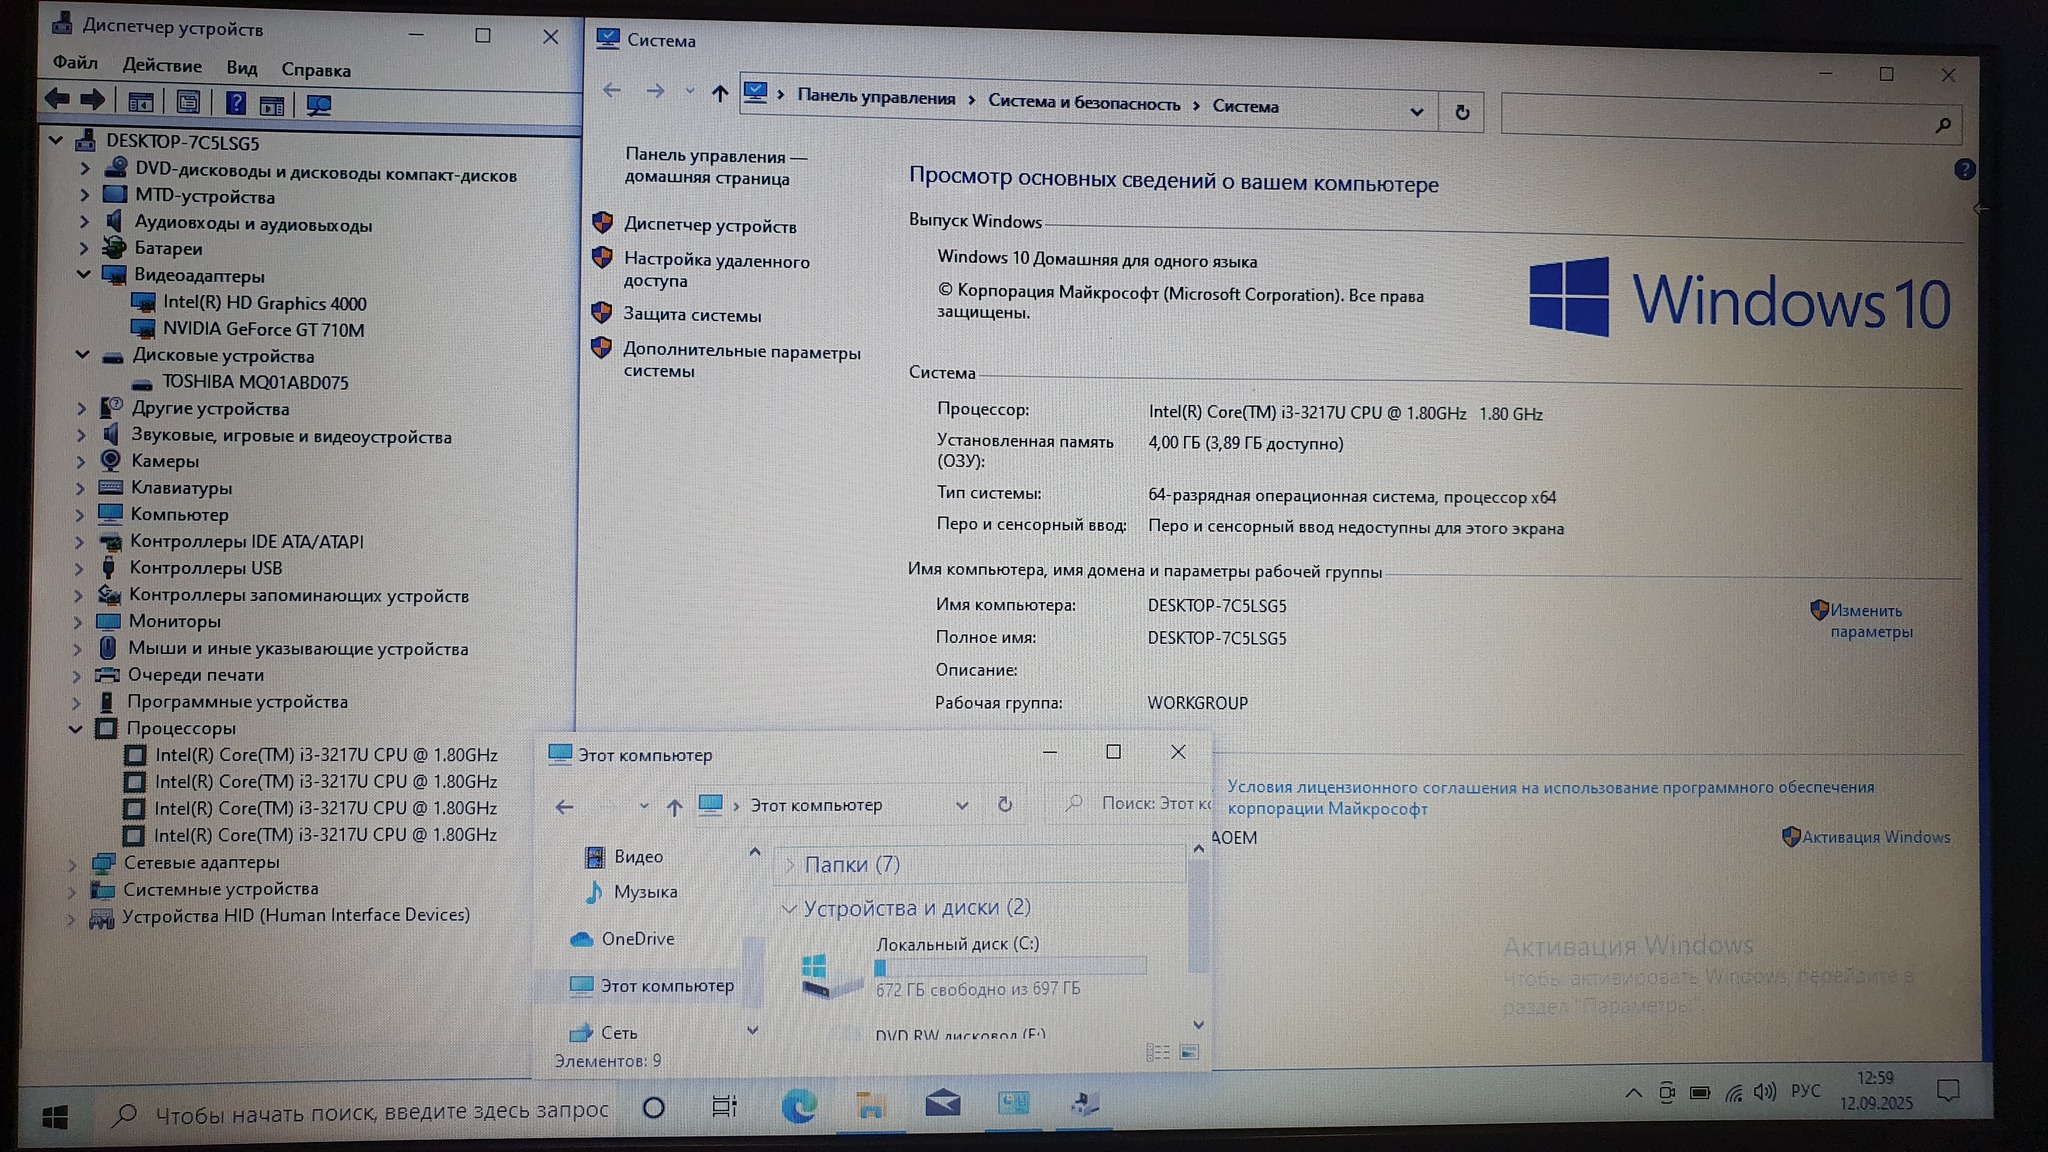Open the Mail app from taskbar
This screenshot has height=1152, width=2048.
coord(942,1104)
